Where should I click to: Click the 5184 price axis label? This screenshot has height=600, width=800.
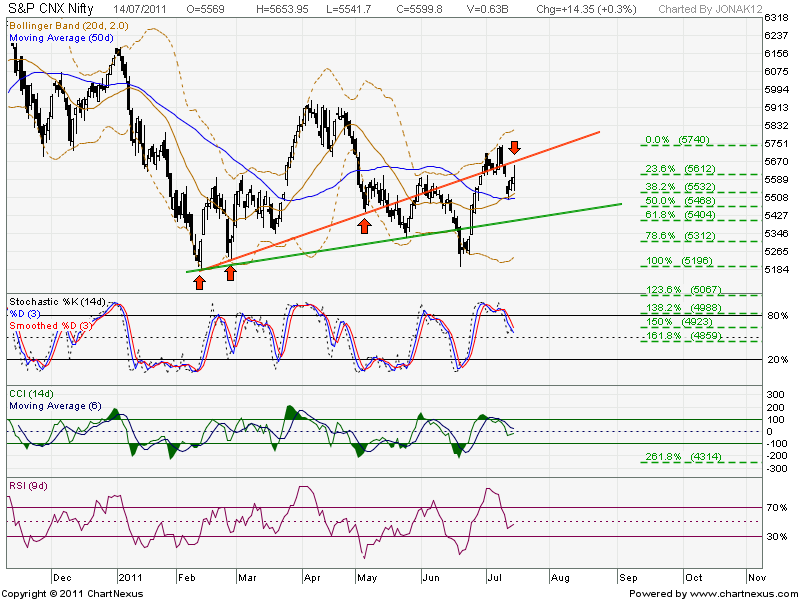click(776, 269)
